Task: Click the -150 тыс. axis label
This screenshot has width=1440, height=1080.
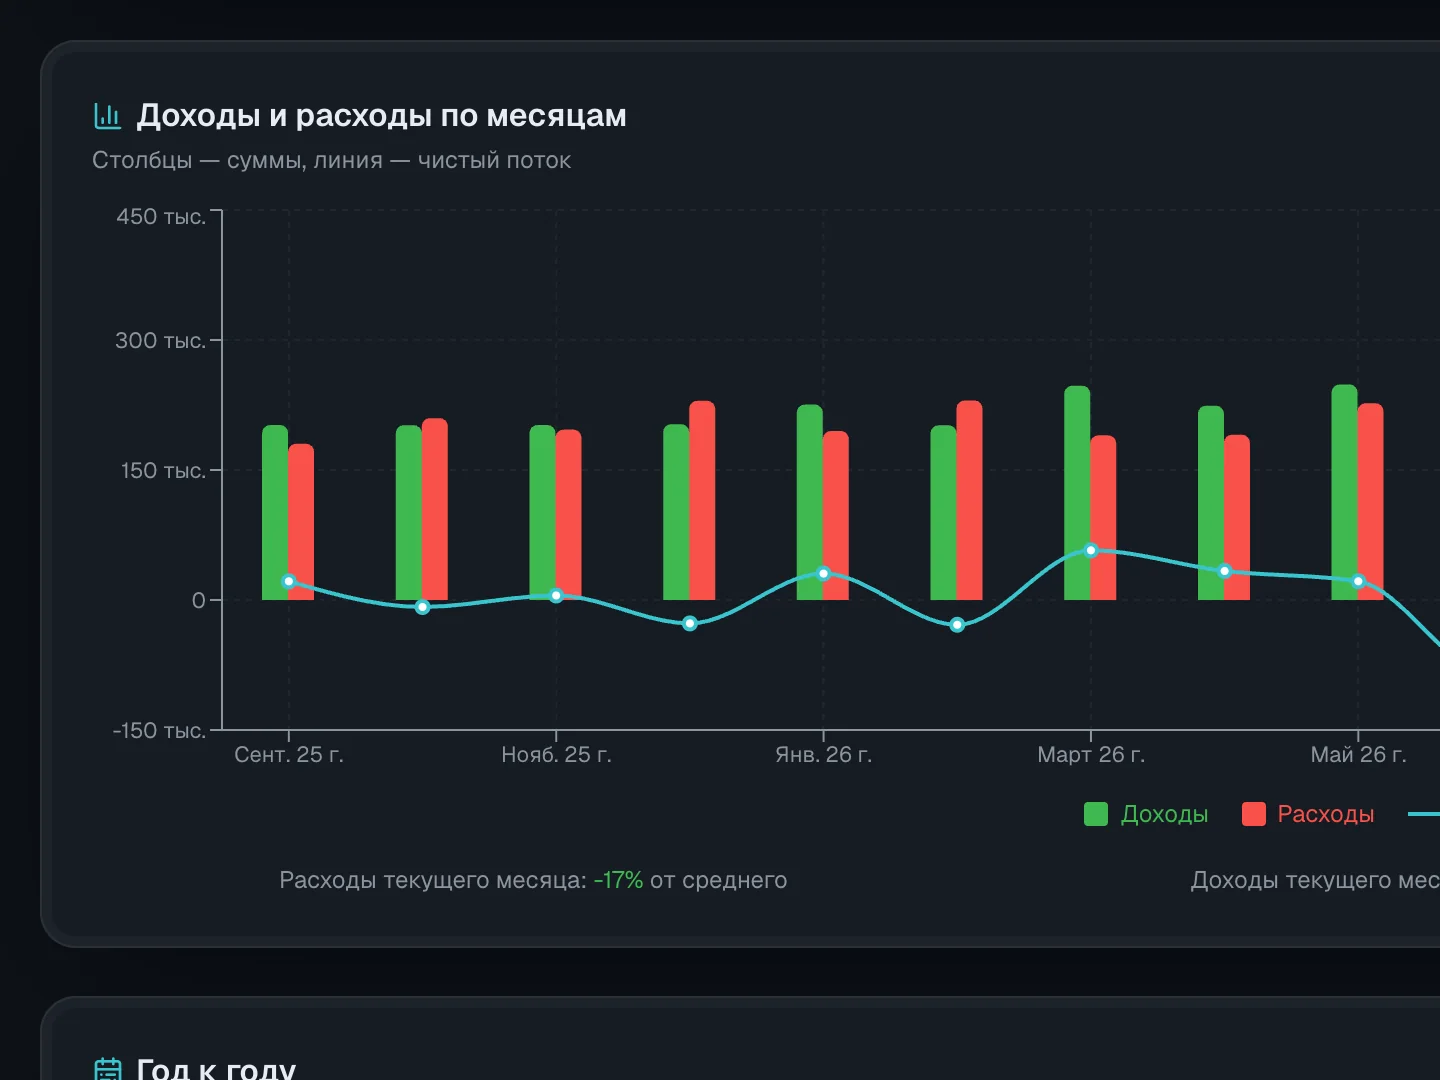Action: (x=159, y=730)
